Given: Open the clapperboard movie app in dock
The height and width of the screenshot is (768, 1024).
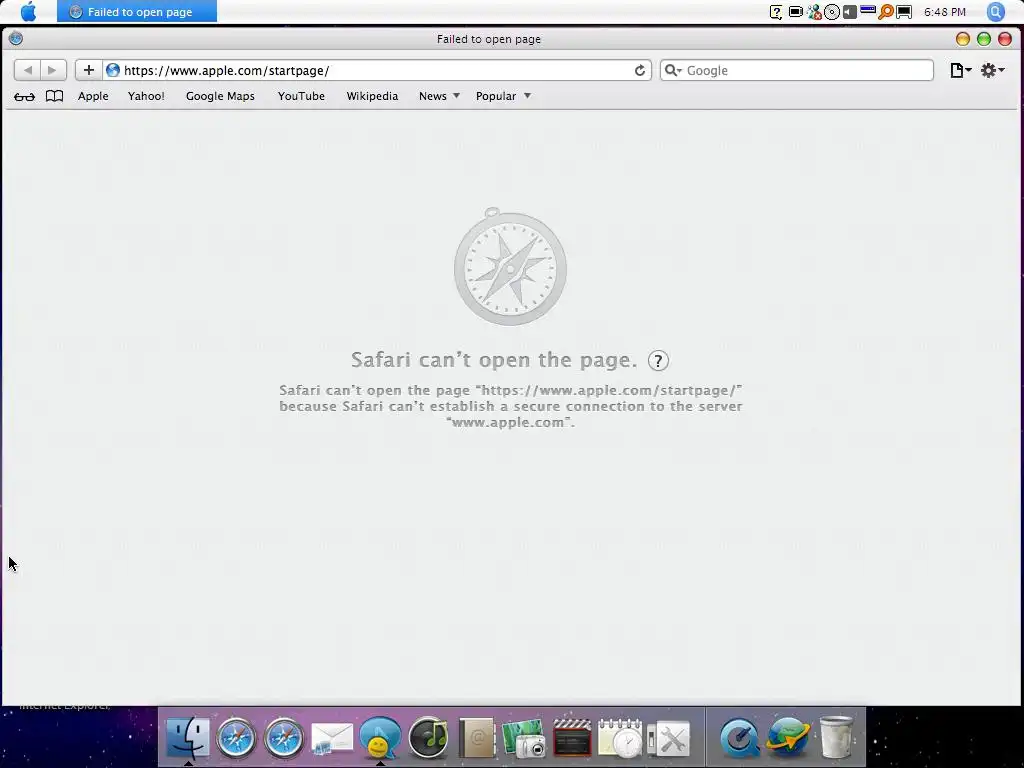Looking at the screenshot, I should pos(572,738).
